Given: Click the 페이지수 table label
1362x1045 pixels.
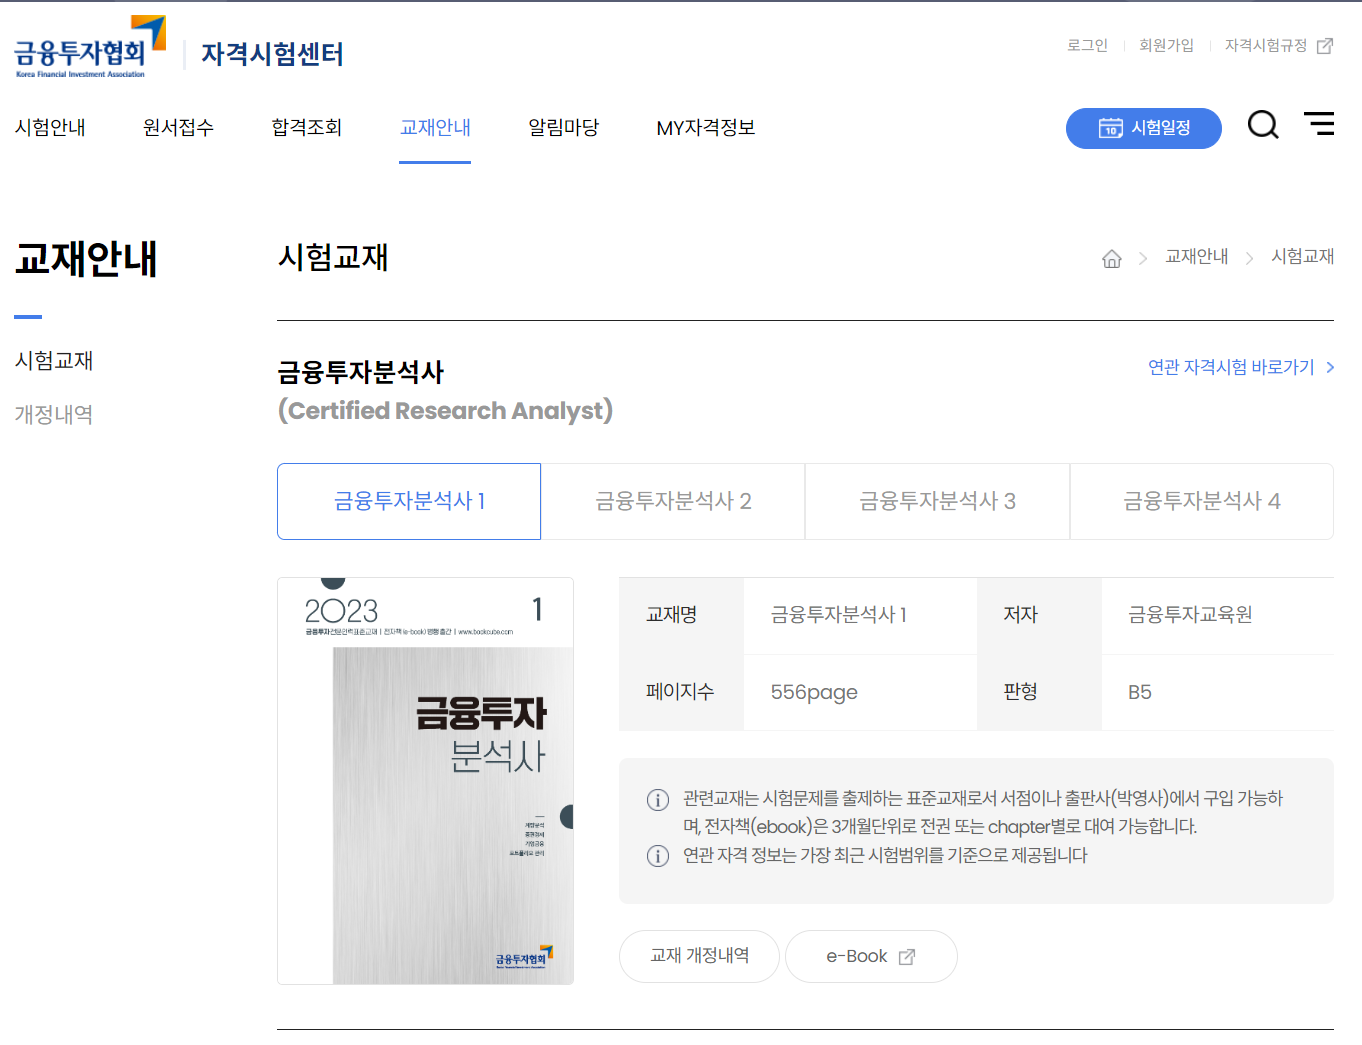Looking at the screenshot, I should [680, 692].
